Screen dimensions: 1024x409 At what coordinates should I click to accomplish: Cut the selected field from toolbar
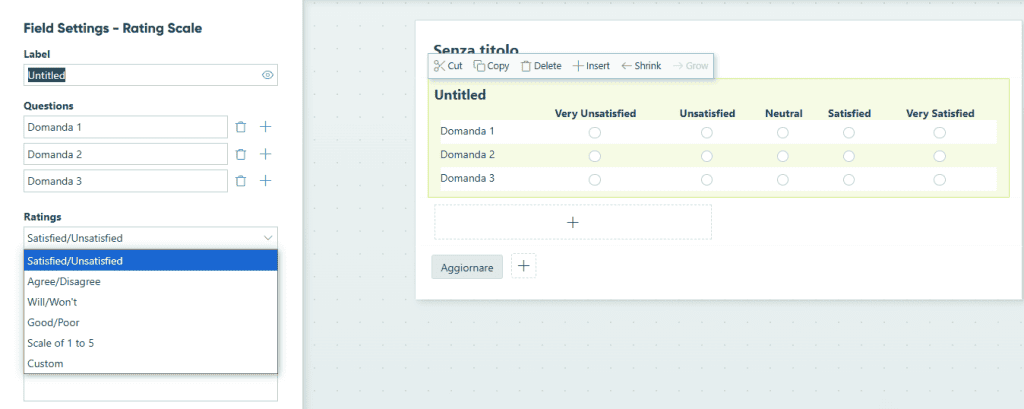click(448, 66)
